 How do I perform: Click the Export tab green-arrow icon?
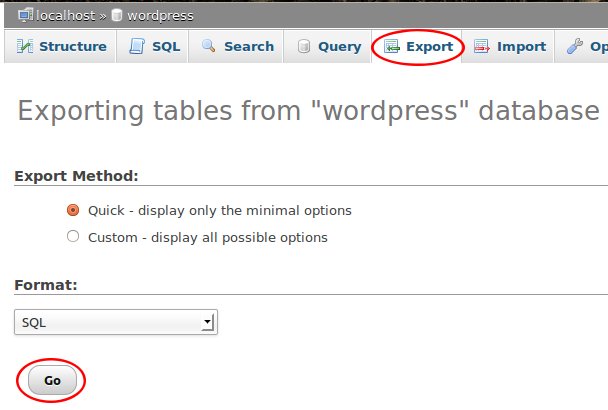click(x=391, y=46)
